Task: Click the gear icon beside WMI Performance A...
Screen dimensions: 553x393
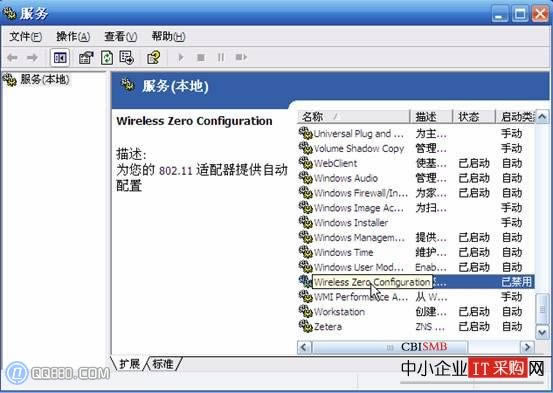Action: tap(305, 296)
